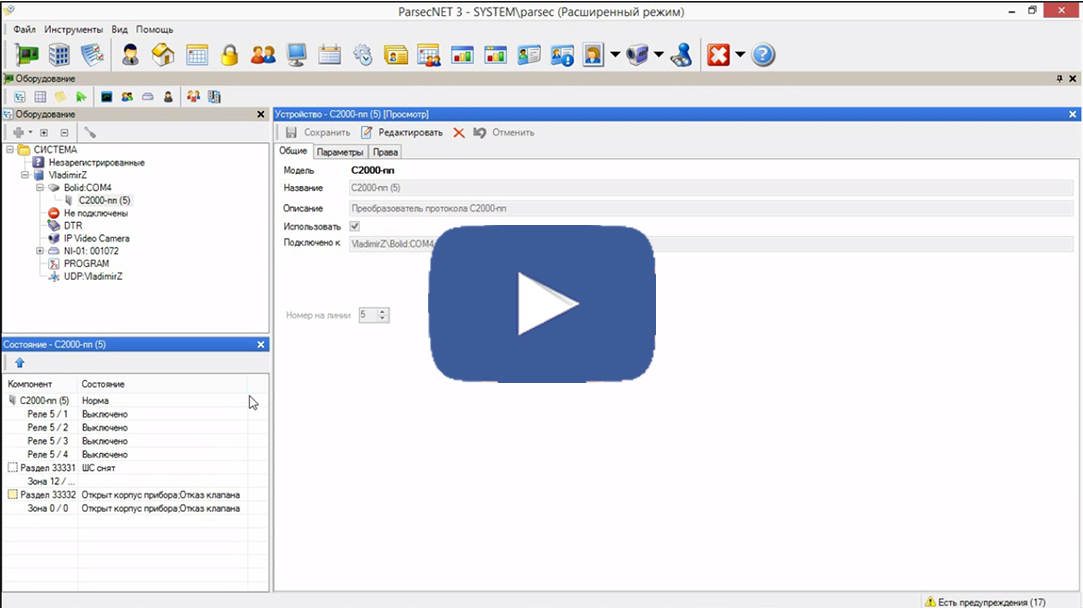Open the blue help question mark icon

point(763,55)
